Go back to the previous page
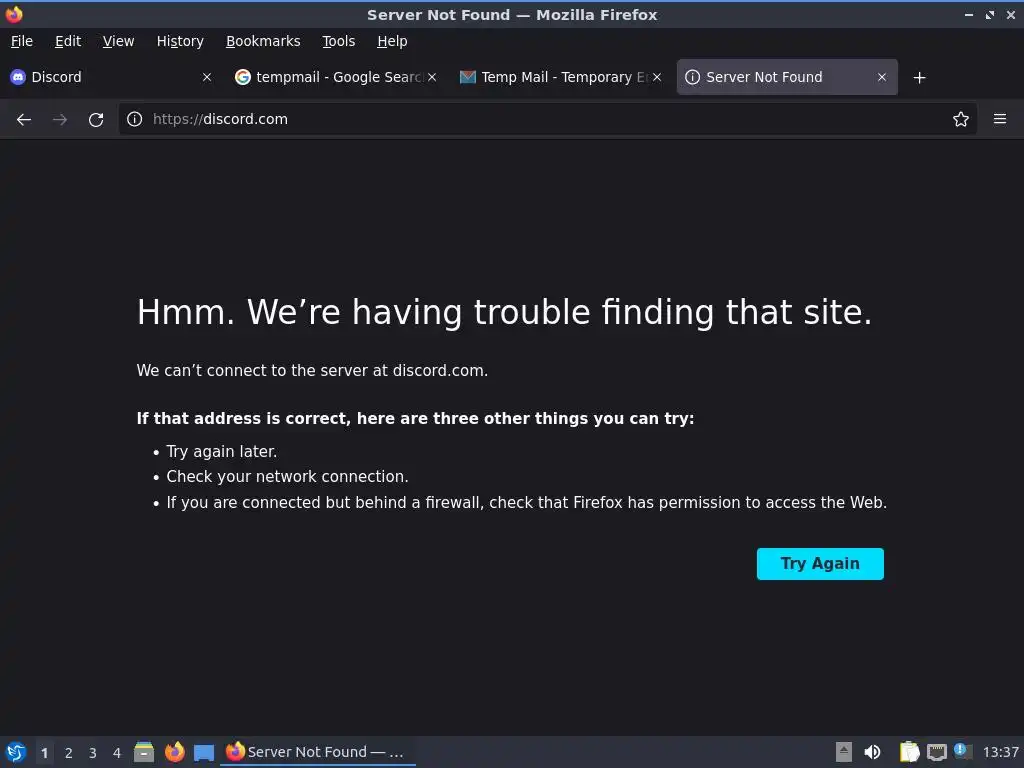The height and width of the screenshot is (768, 1024). pos(24,120)
